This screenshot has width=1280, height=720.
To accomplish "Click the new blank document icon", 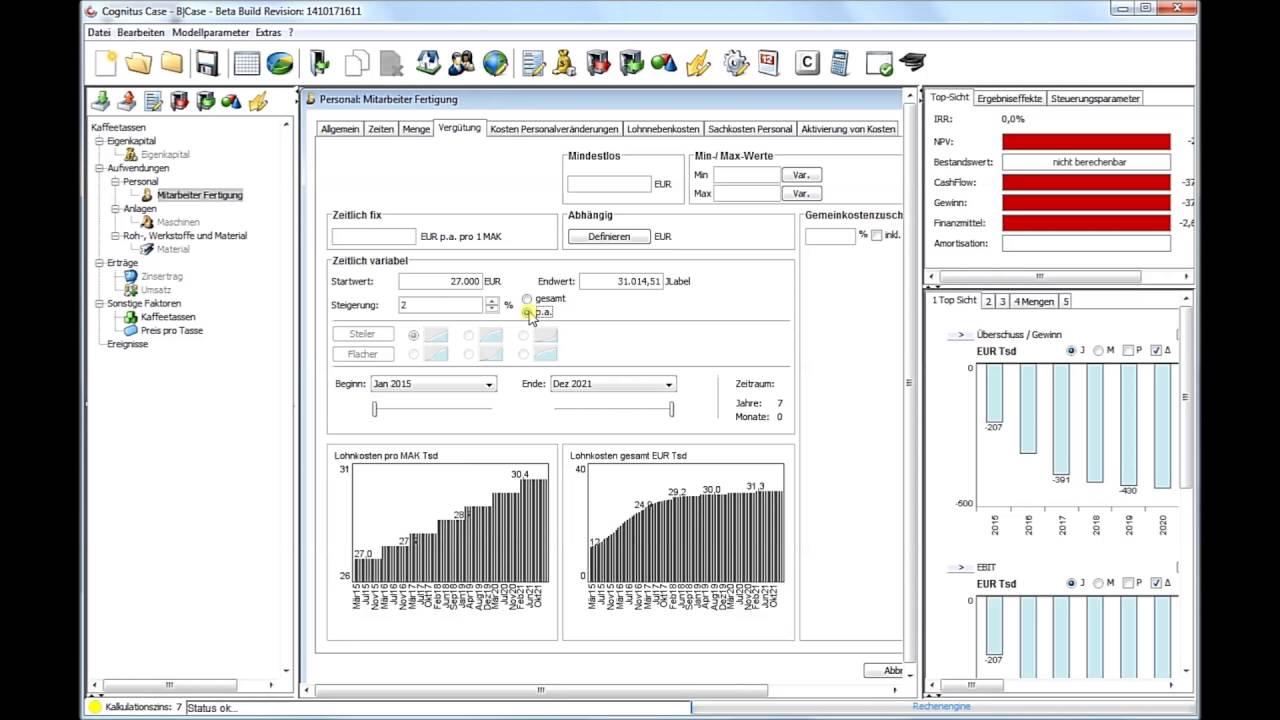I will click(x=105, y=63).
